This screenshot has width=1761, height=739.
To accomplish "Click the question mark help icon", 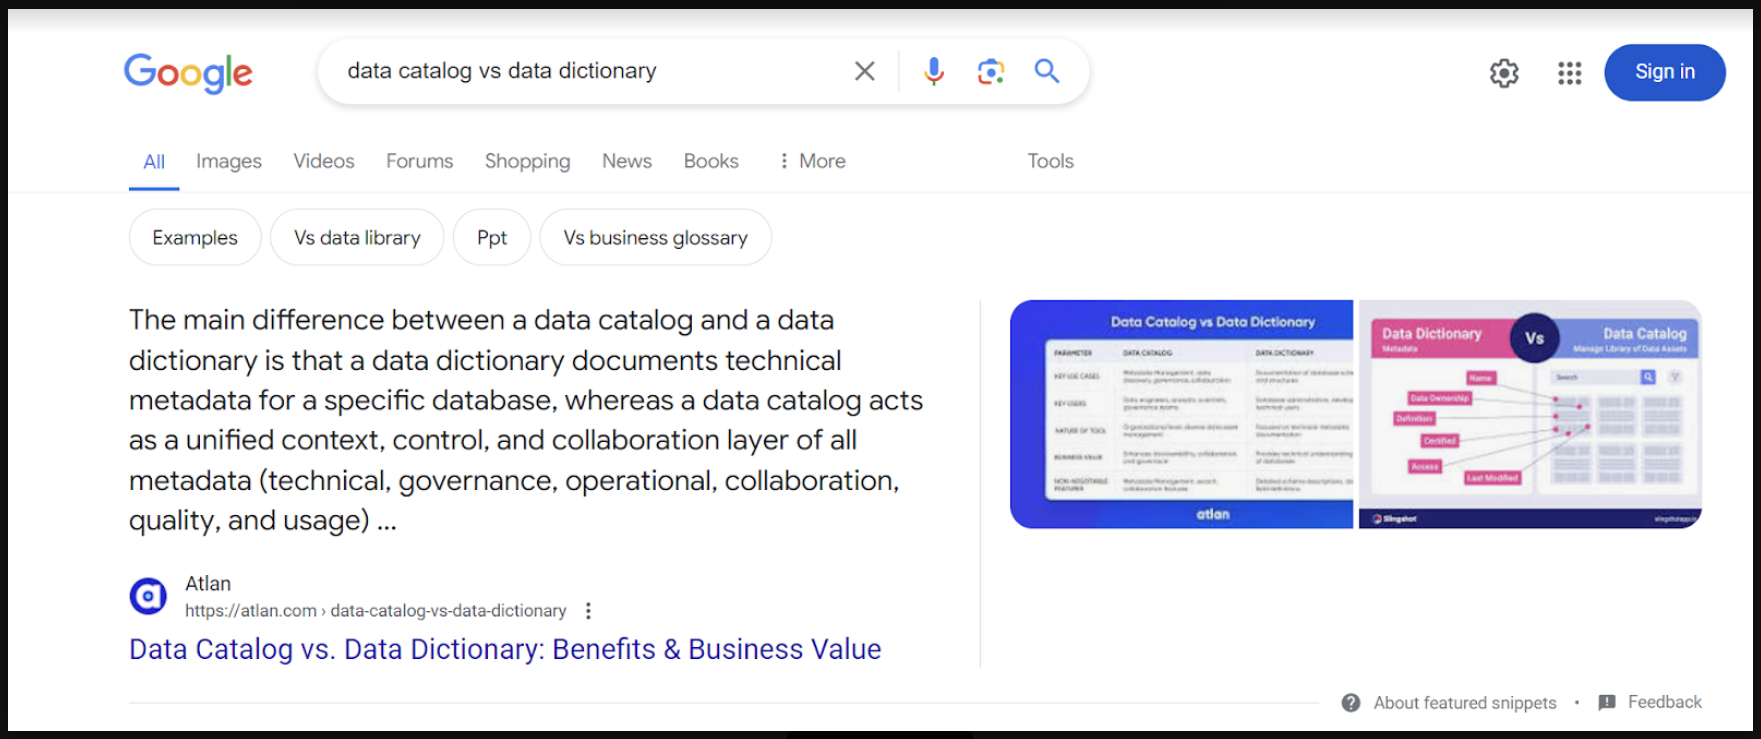I will [1351, 703].
